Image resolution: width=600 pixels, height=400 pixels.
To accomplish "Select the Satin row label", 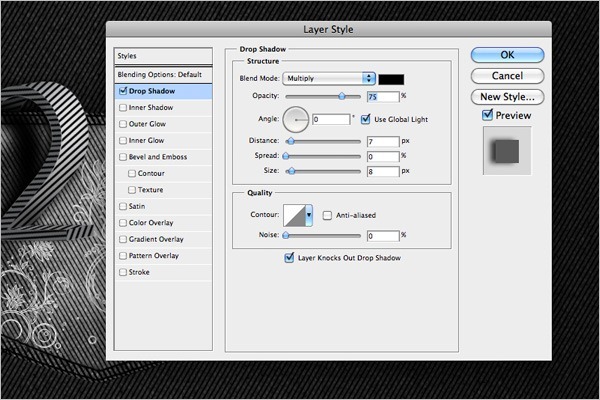I will coord(137,206).
